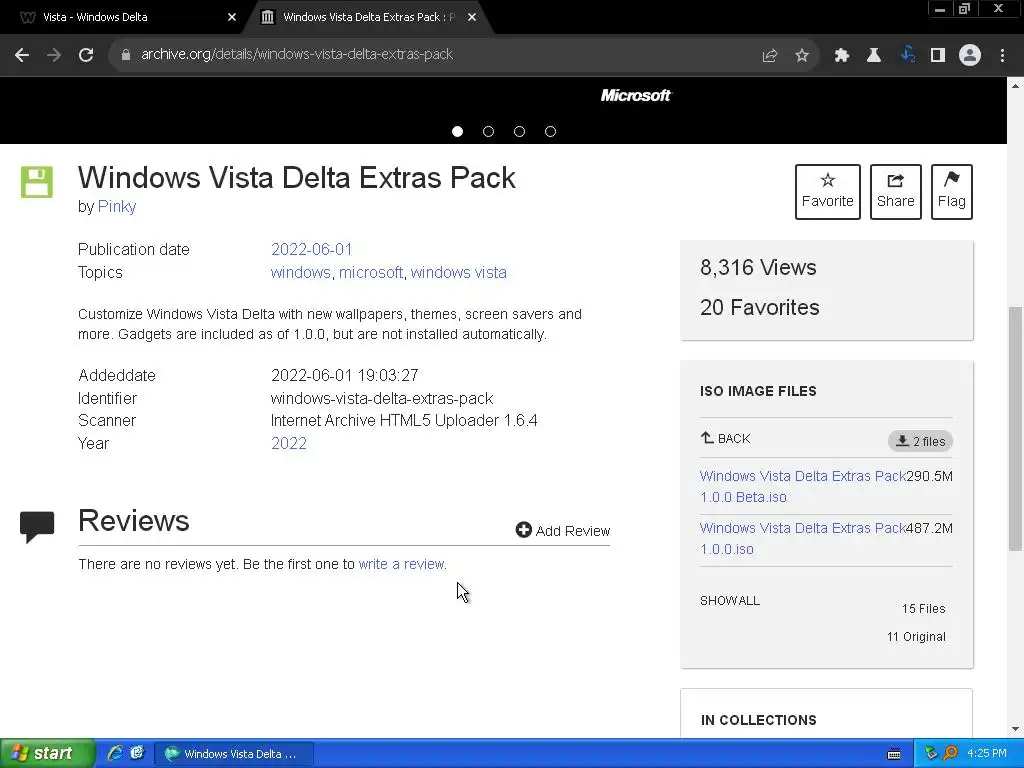The image size is (1024, 768).
Task: Click the Favorite button
Action: point(827,191)
